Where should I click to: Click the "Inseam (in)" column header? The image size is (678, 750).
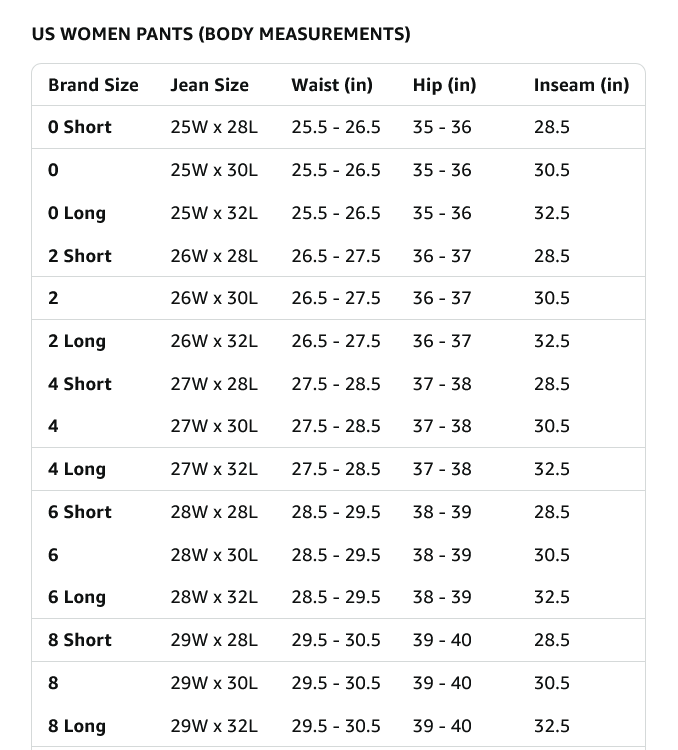pyautogui.click(x=581, y=85)
